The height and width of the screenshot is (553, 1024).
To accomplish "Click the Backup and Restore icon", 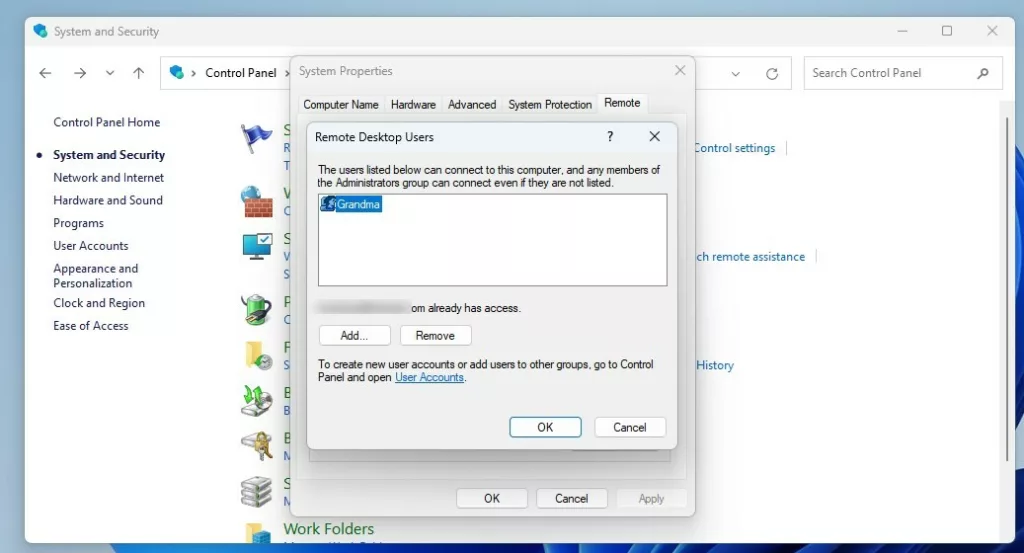I will (x=257, y=400).
